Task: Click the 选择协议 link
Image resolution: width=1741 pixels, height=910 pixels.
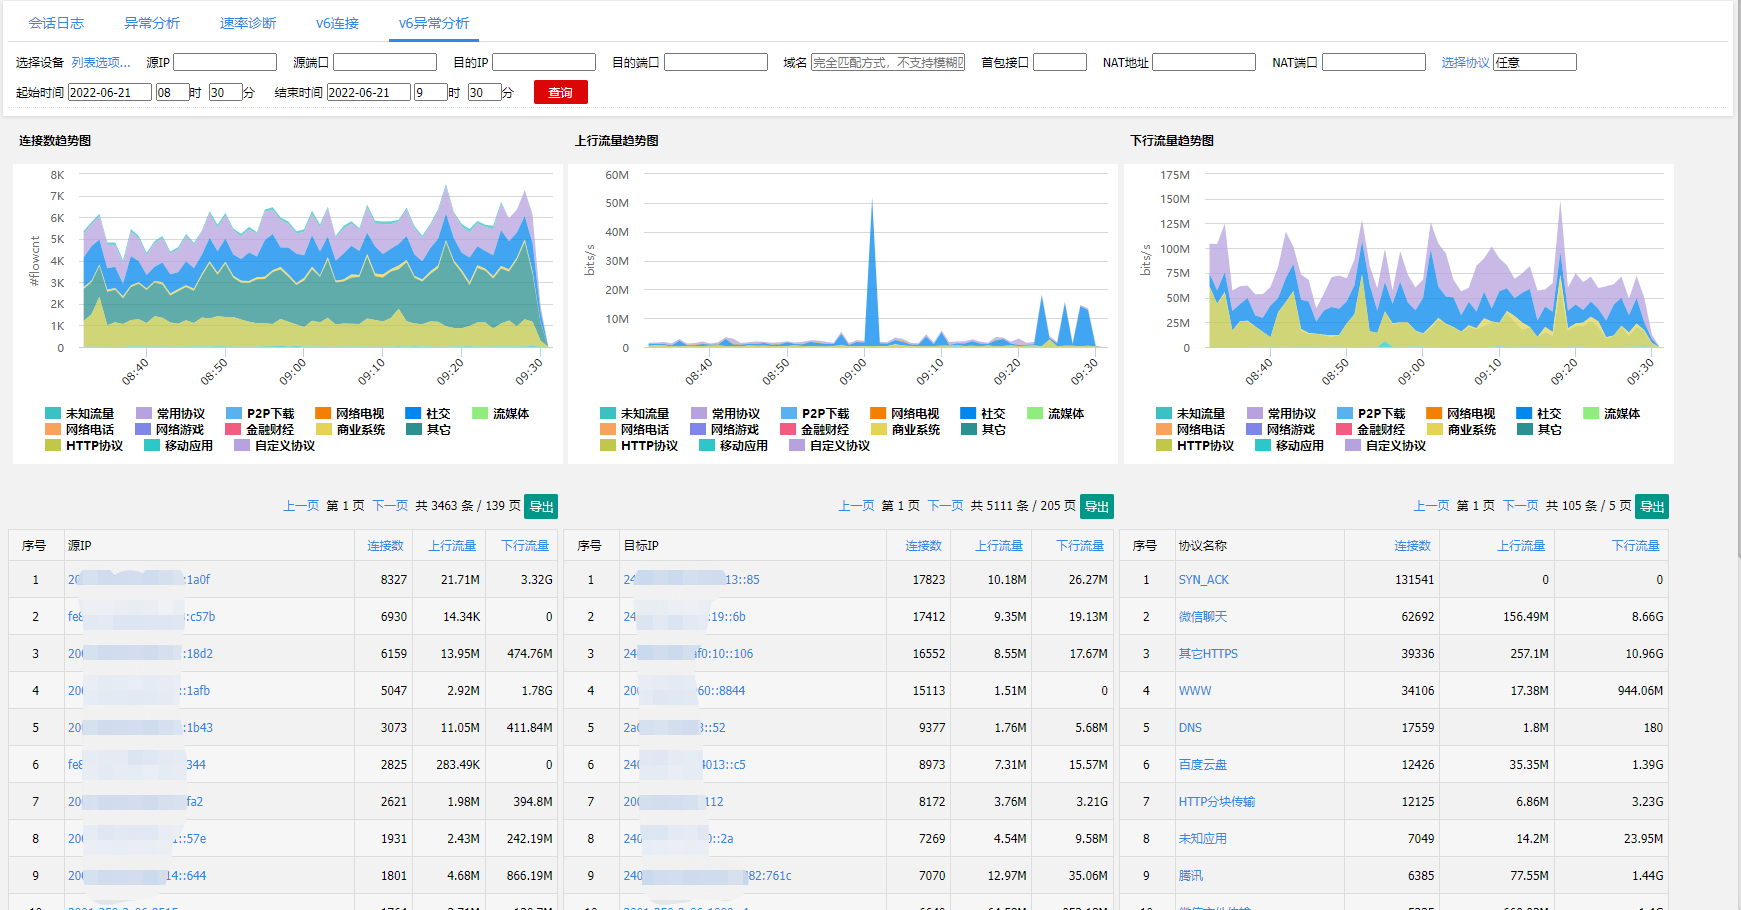Action: click(1465, 62)
